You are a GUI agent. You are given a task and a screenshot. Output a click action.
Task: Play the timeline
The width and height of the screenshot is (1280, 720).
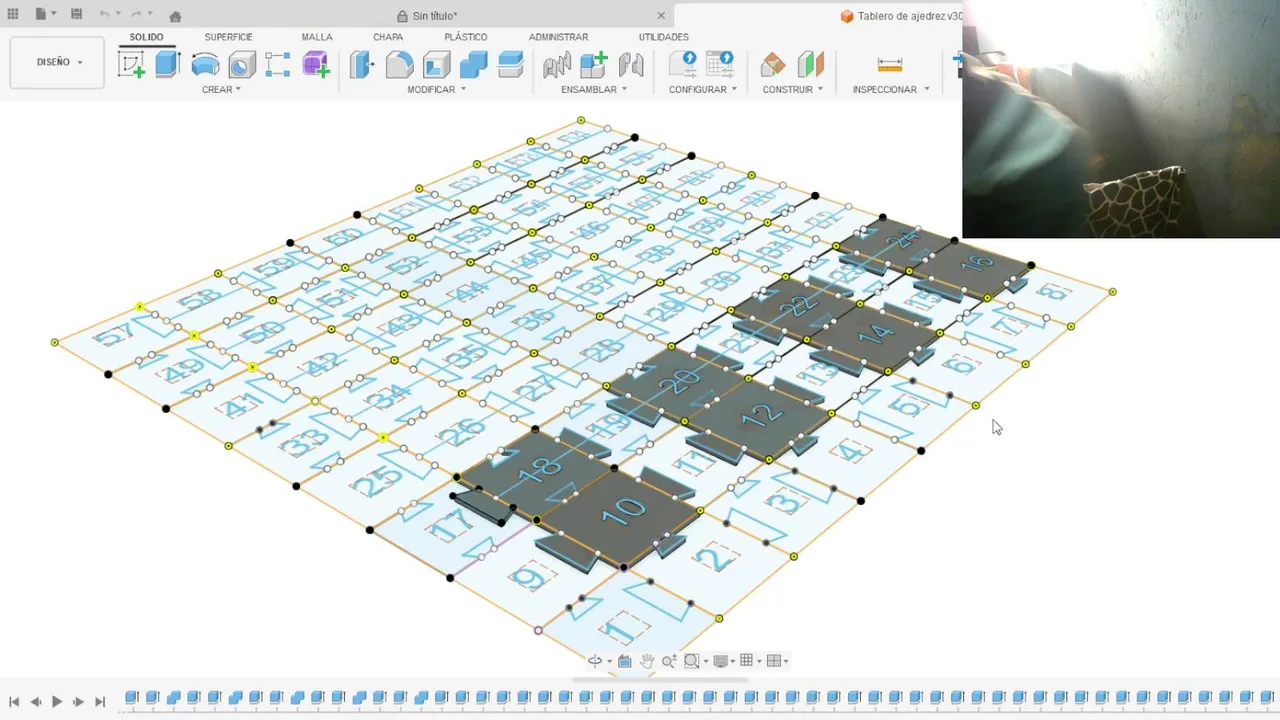(x=57, y=702)
